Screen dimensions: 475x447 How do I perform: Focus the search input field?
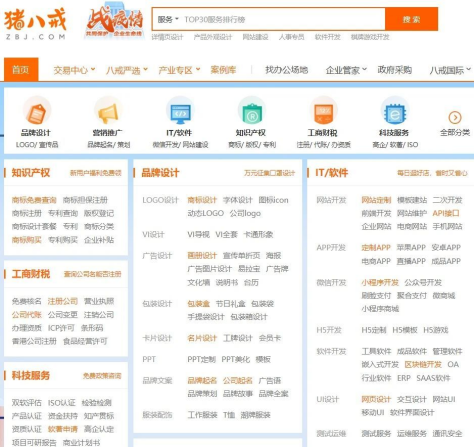[x=283, y=19]
